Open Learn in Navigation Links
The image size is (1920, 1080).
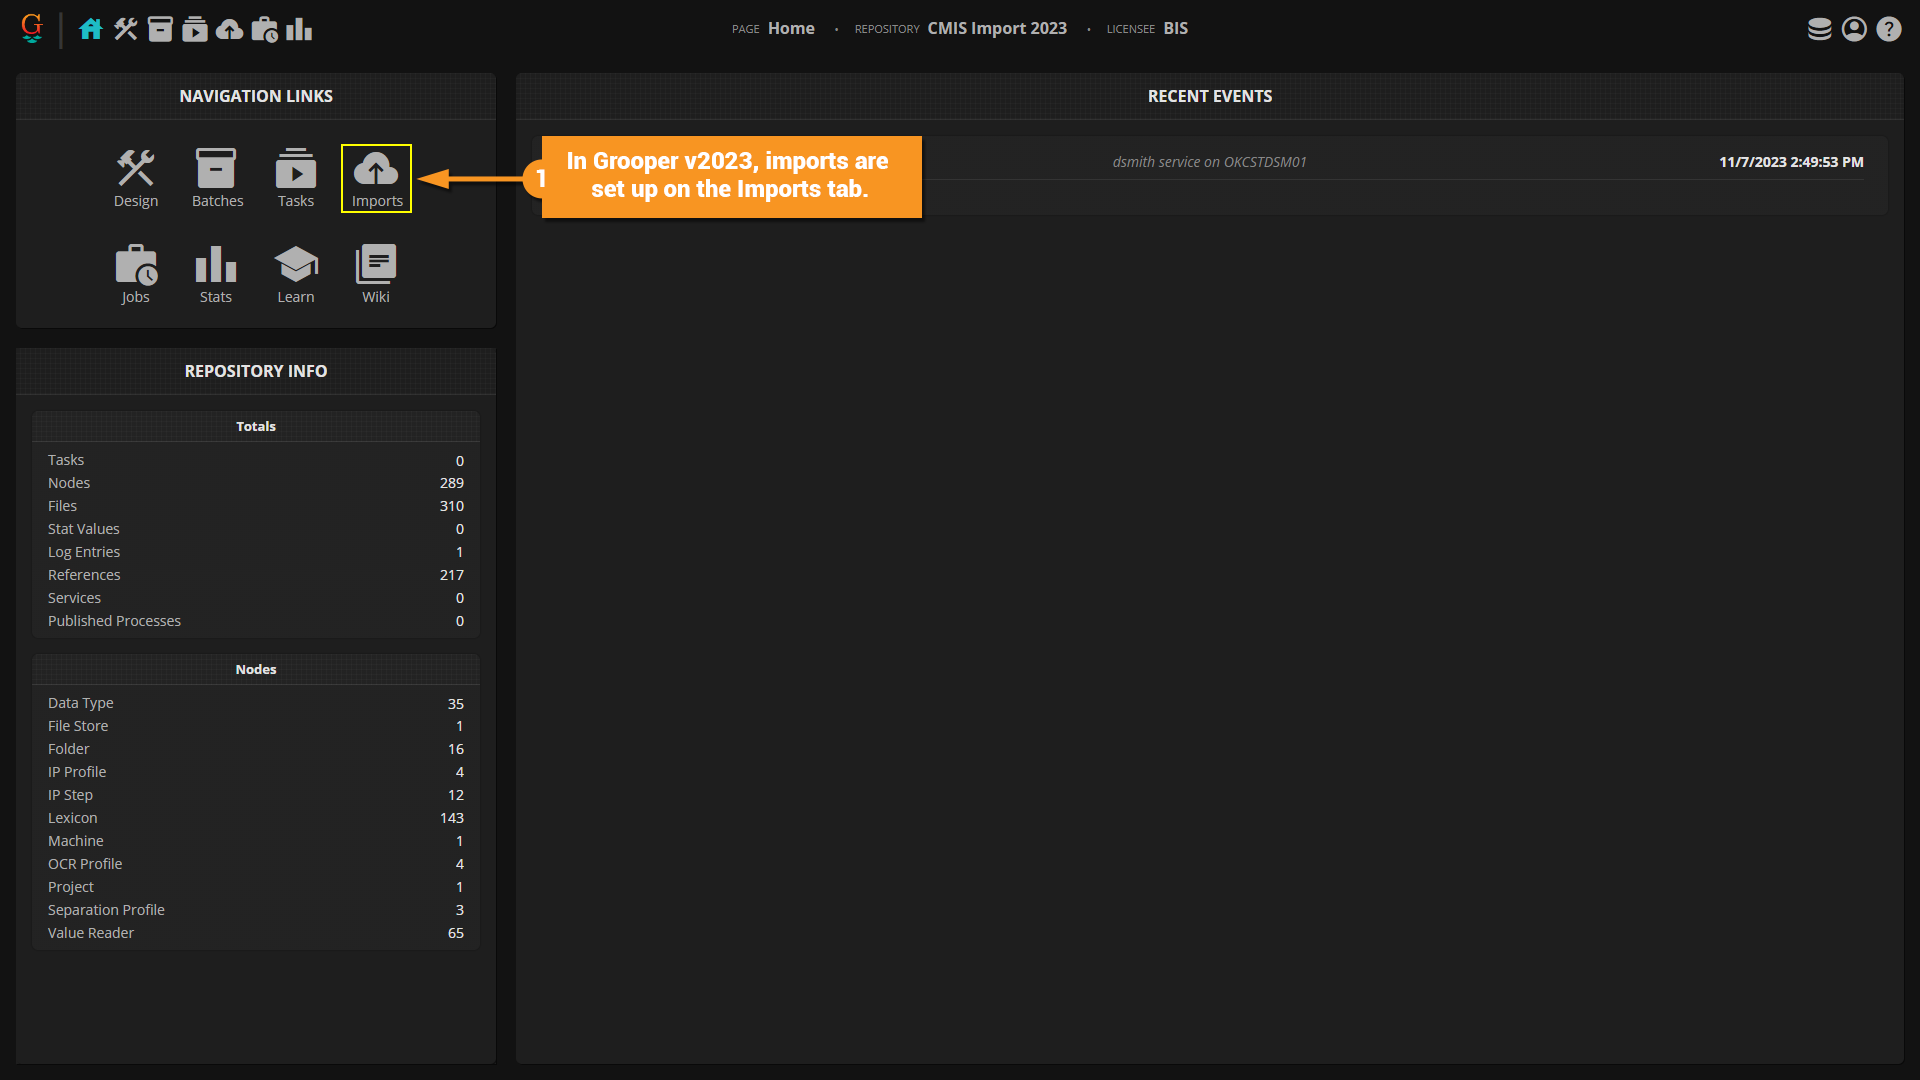pos(296,274)
